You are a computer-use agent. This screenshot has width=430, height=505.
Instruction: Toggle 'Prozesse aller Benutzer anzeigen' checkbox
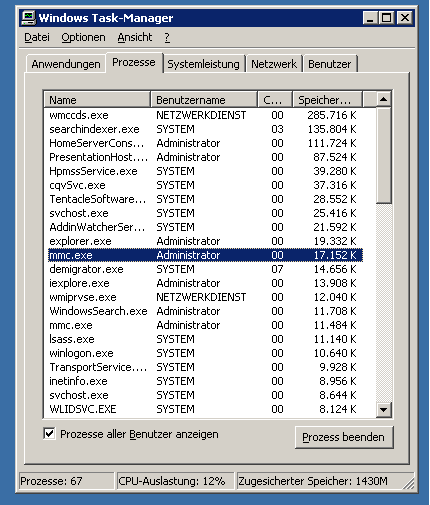click(x=49, y=434)
